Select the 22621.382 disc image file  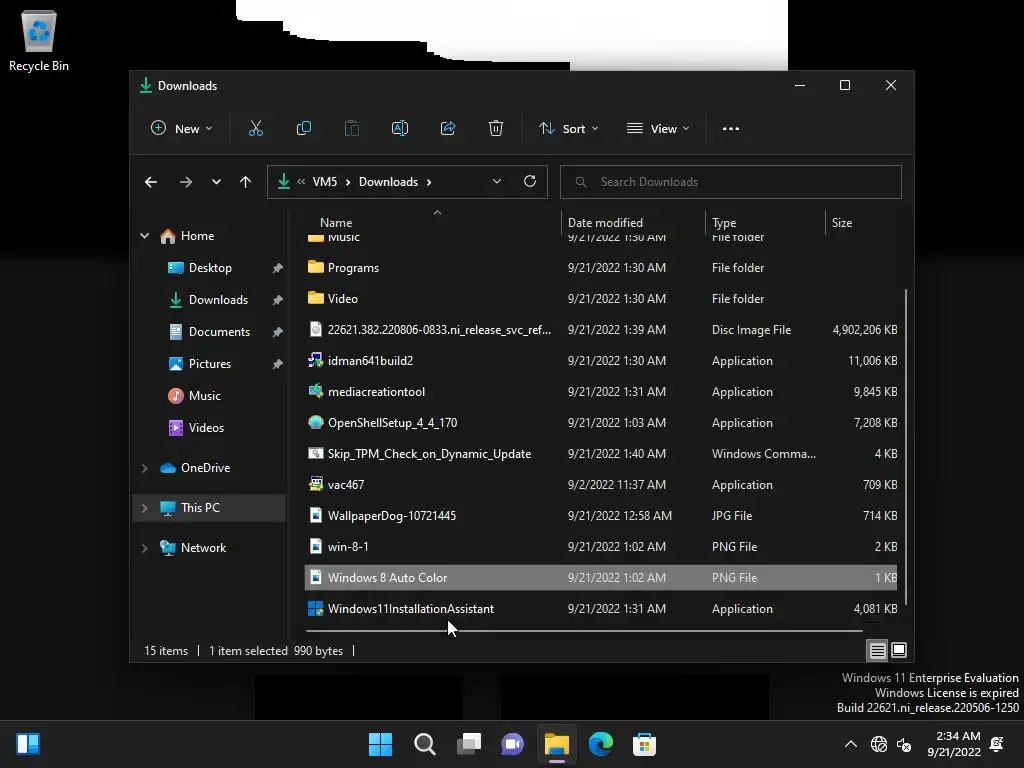pos(601,330)
